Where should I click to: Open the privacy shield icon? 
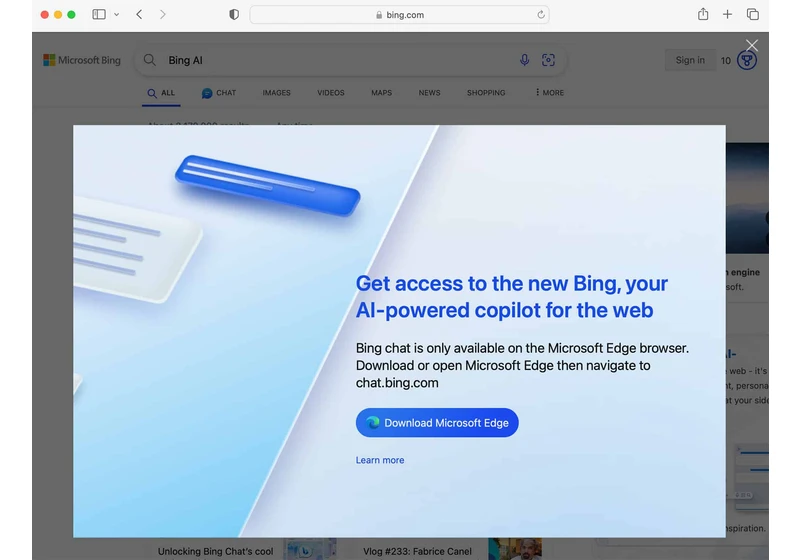coord(234,14)
